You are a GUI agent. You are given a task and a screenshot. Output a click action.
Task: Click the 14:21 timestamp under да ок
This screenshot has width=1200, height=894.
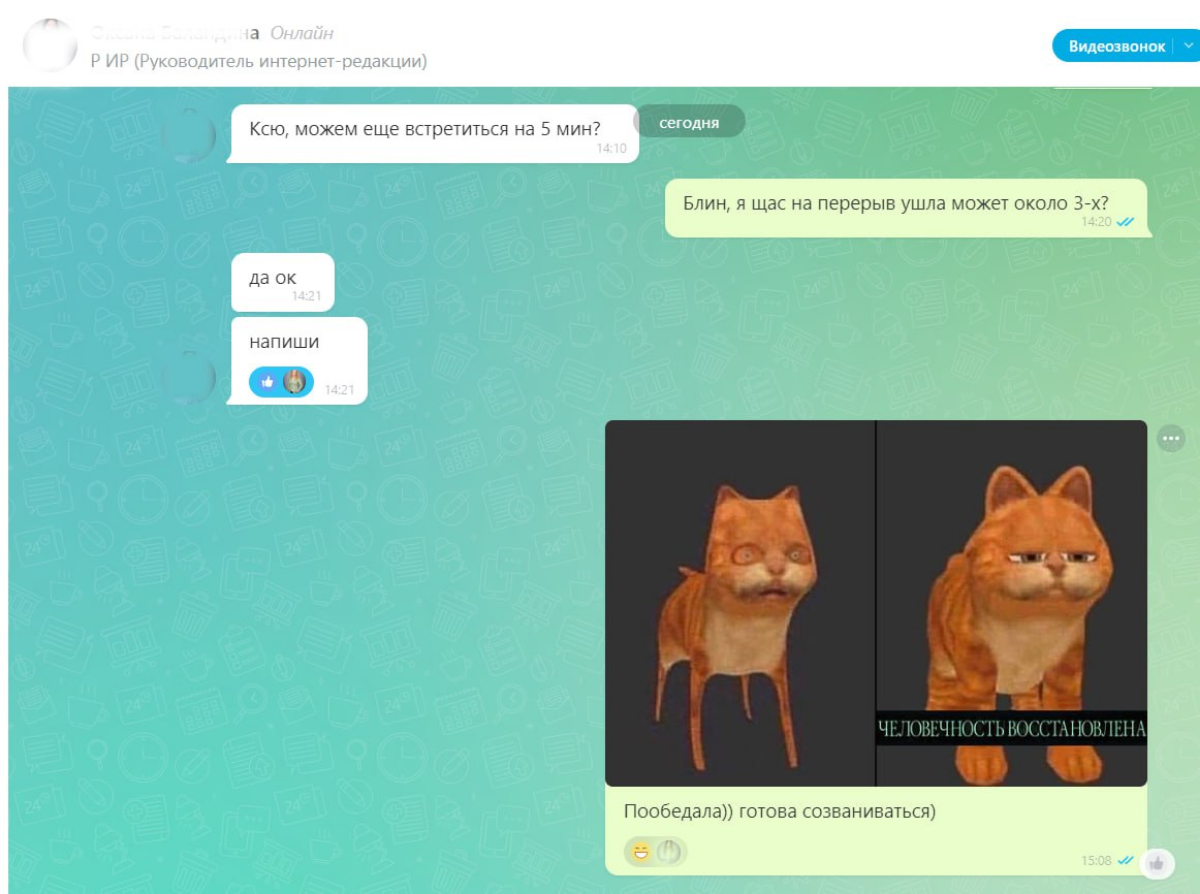click(306, 296)
